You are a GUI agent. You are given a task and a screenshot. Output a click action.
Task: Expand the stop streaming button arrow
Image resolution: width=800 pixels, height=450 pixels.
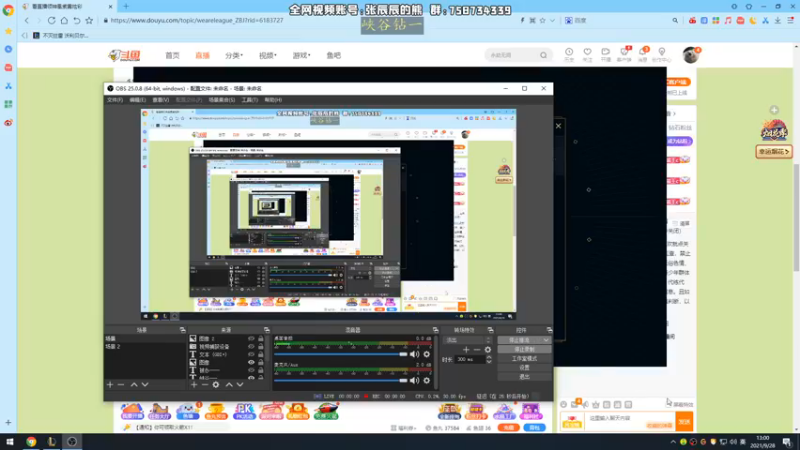tap(546, 340)
